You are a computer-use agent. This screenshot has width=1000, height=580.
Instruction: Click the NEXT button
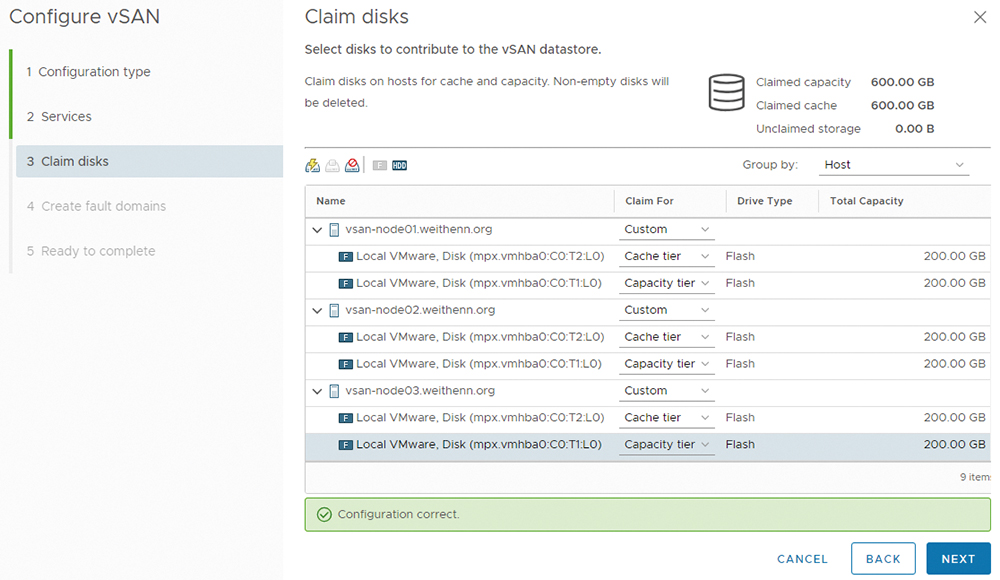959,559
